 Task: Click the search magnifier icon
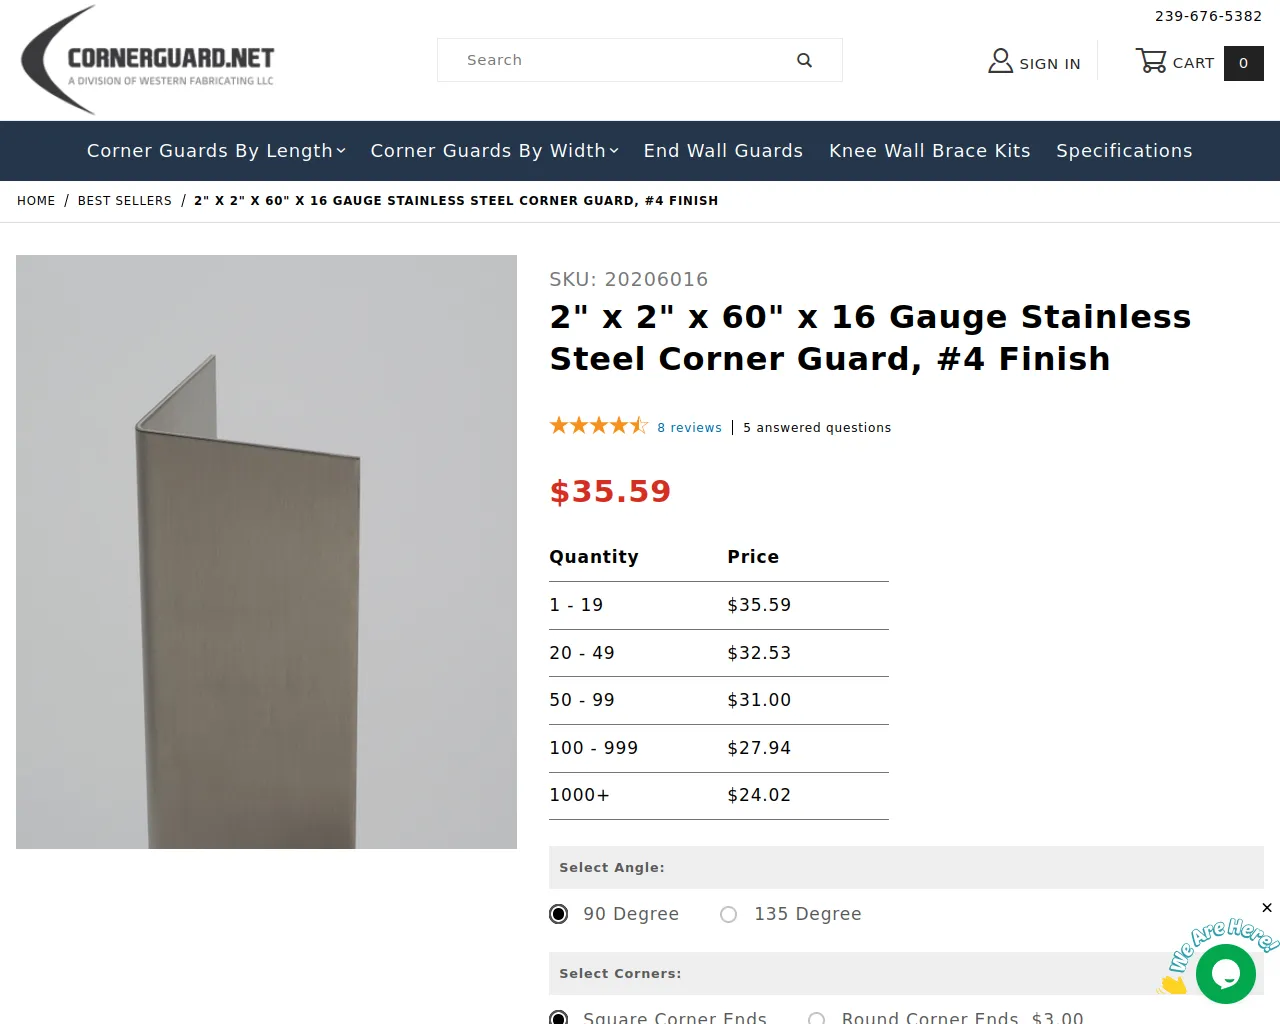[804, 60]
